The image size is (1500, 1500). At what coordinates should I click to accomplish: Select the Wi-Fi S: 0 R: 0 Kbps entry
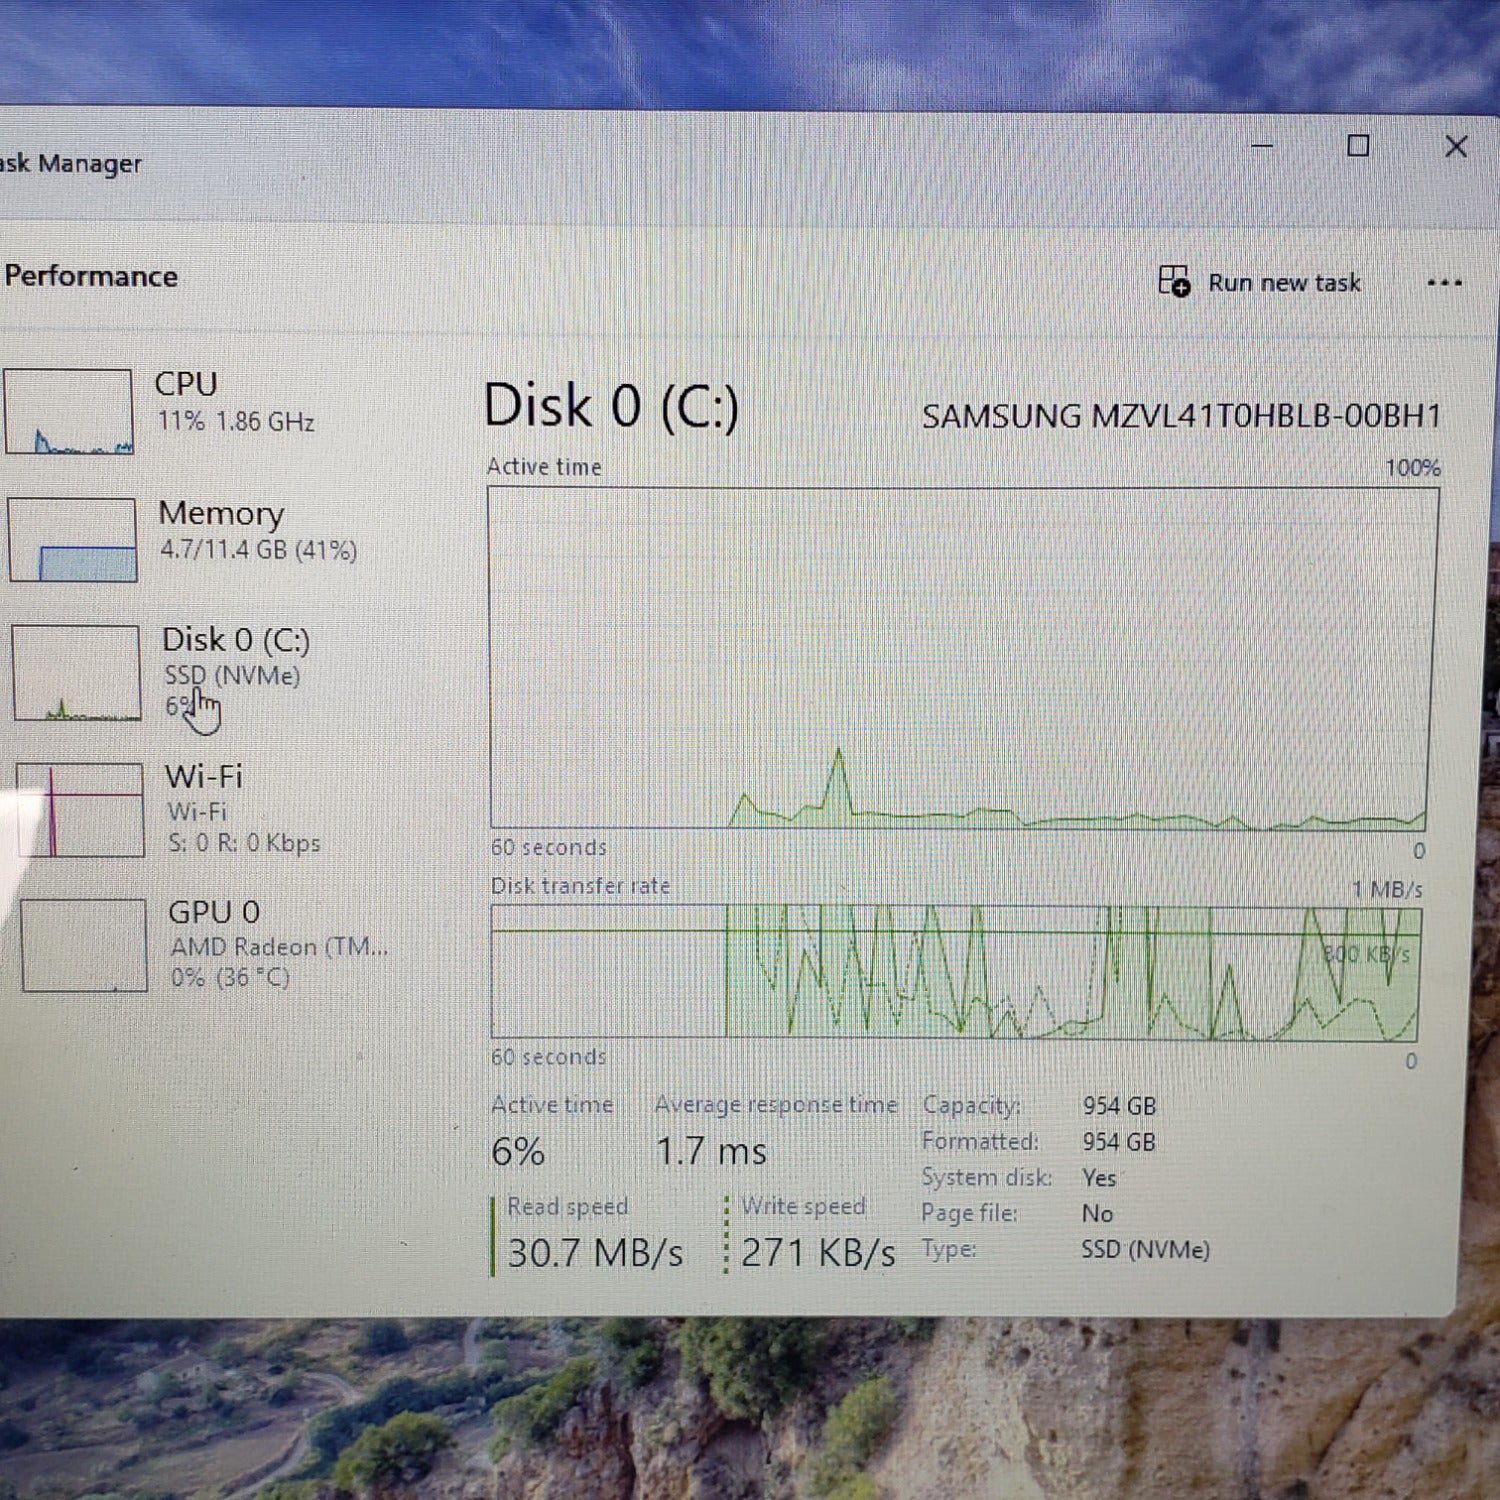click(242, 809)
